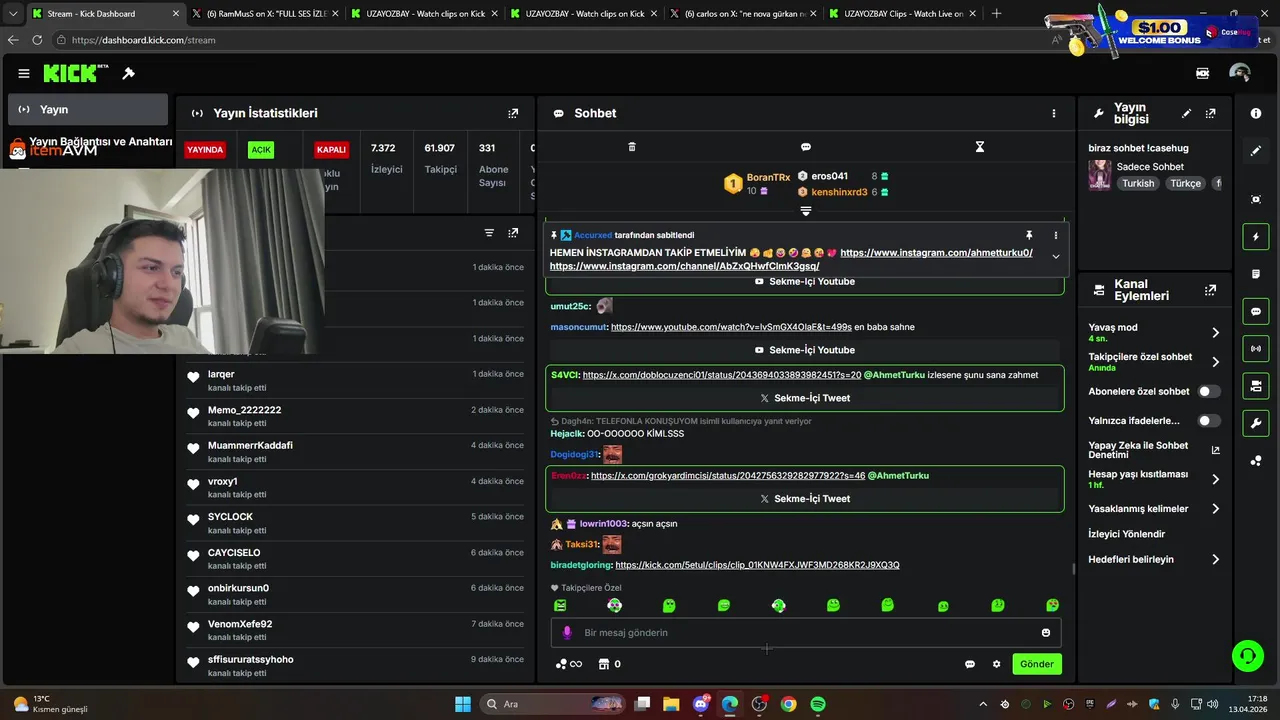Open the emoji picker in message box
Viewport: 1280px width, 720px height.
click(x=1046, y=632)
